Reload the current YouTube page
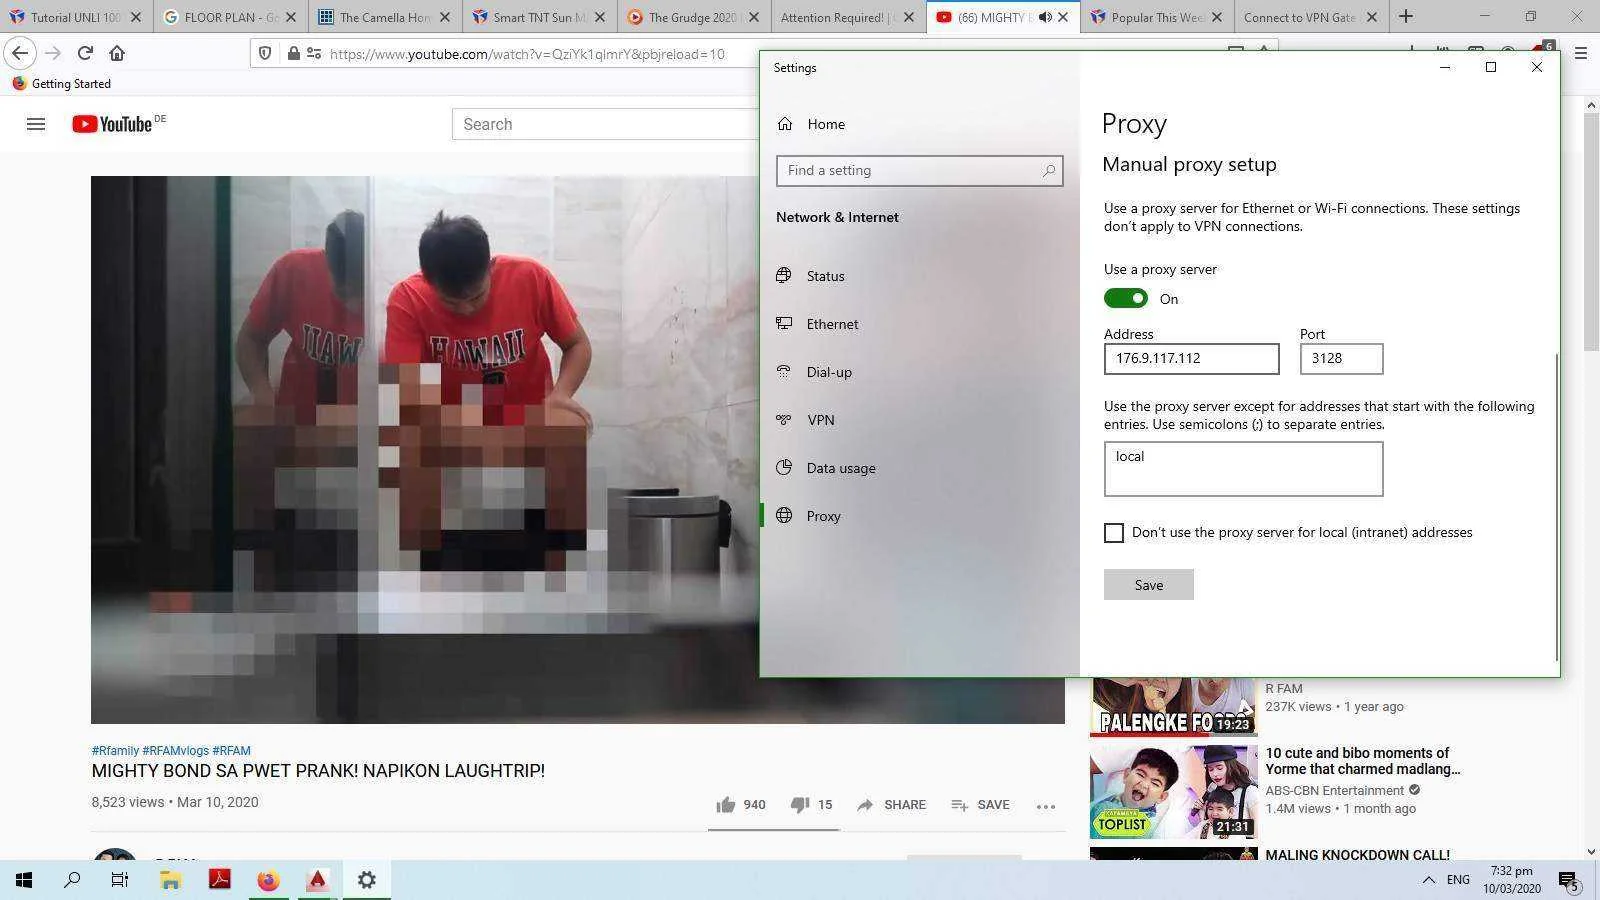This screenshot has width=1600, height=900. 85,53
